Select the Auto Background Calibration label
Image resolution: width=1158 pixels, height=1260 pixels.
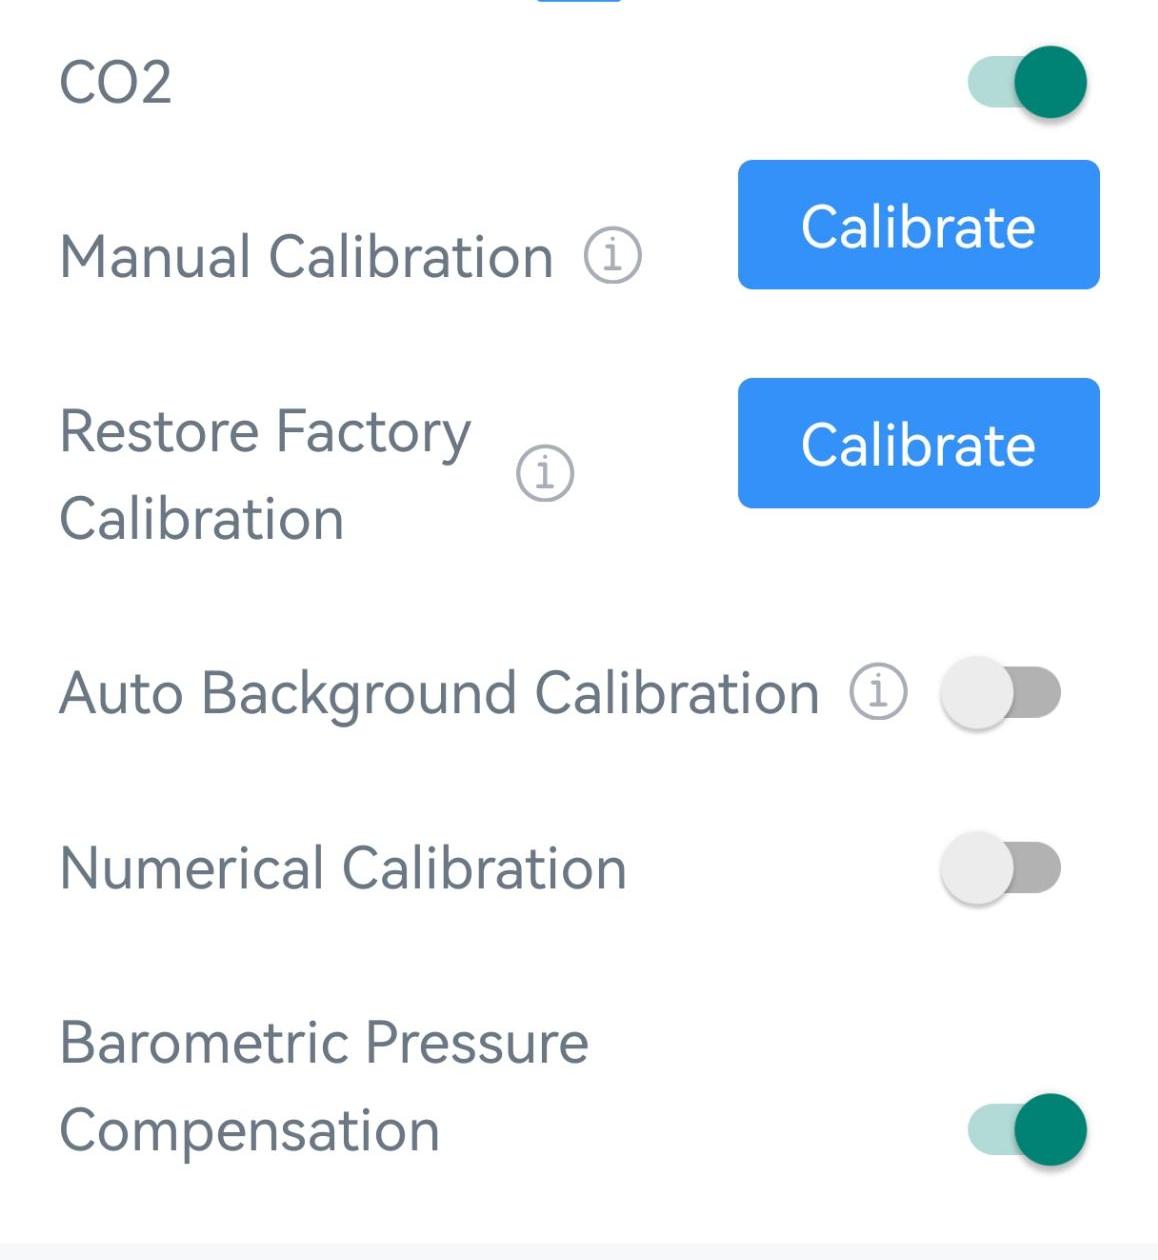[x=439, y=693]
